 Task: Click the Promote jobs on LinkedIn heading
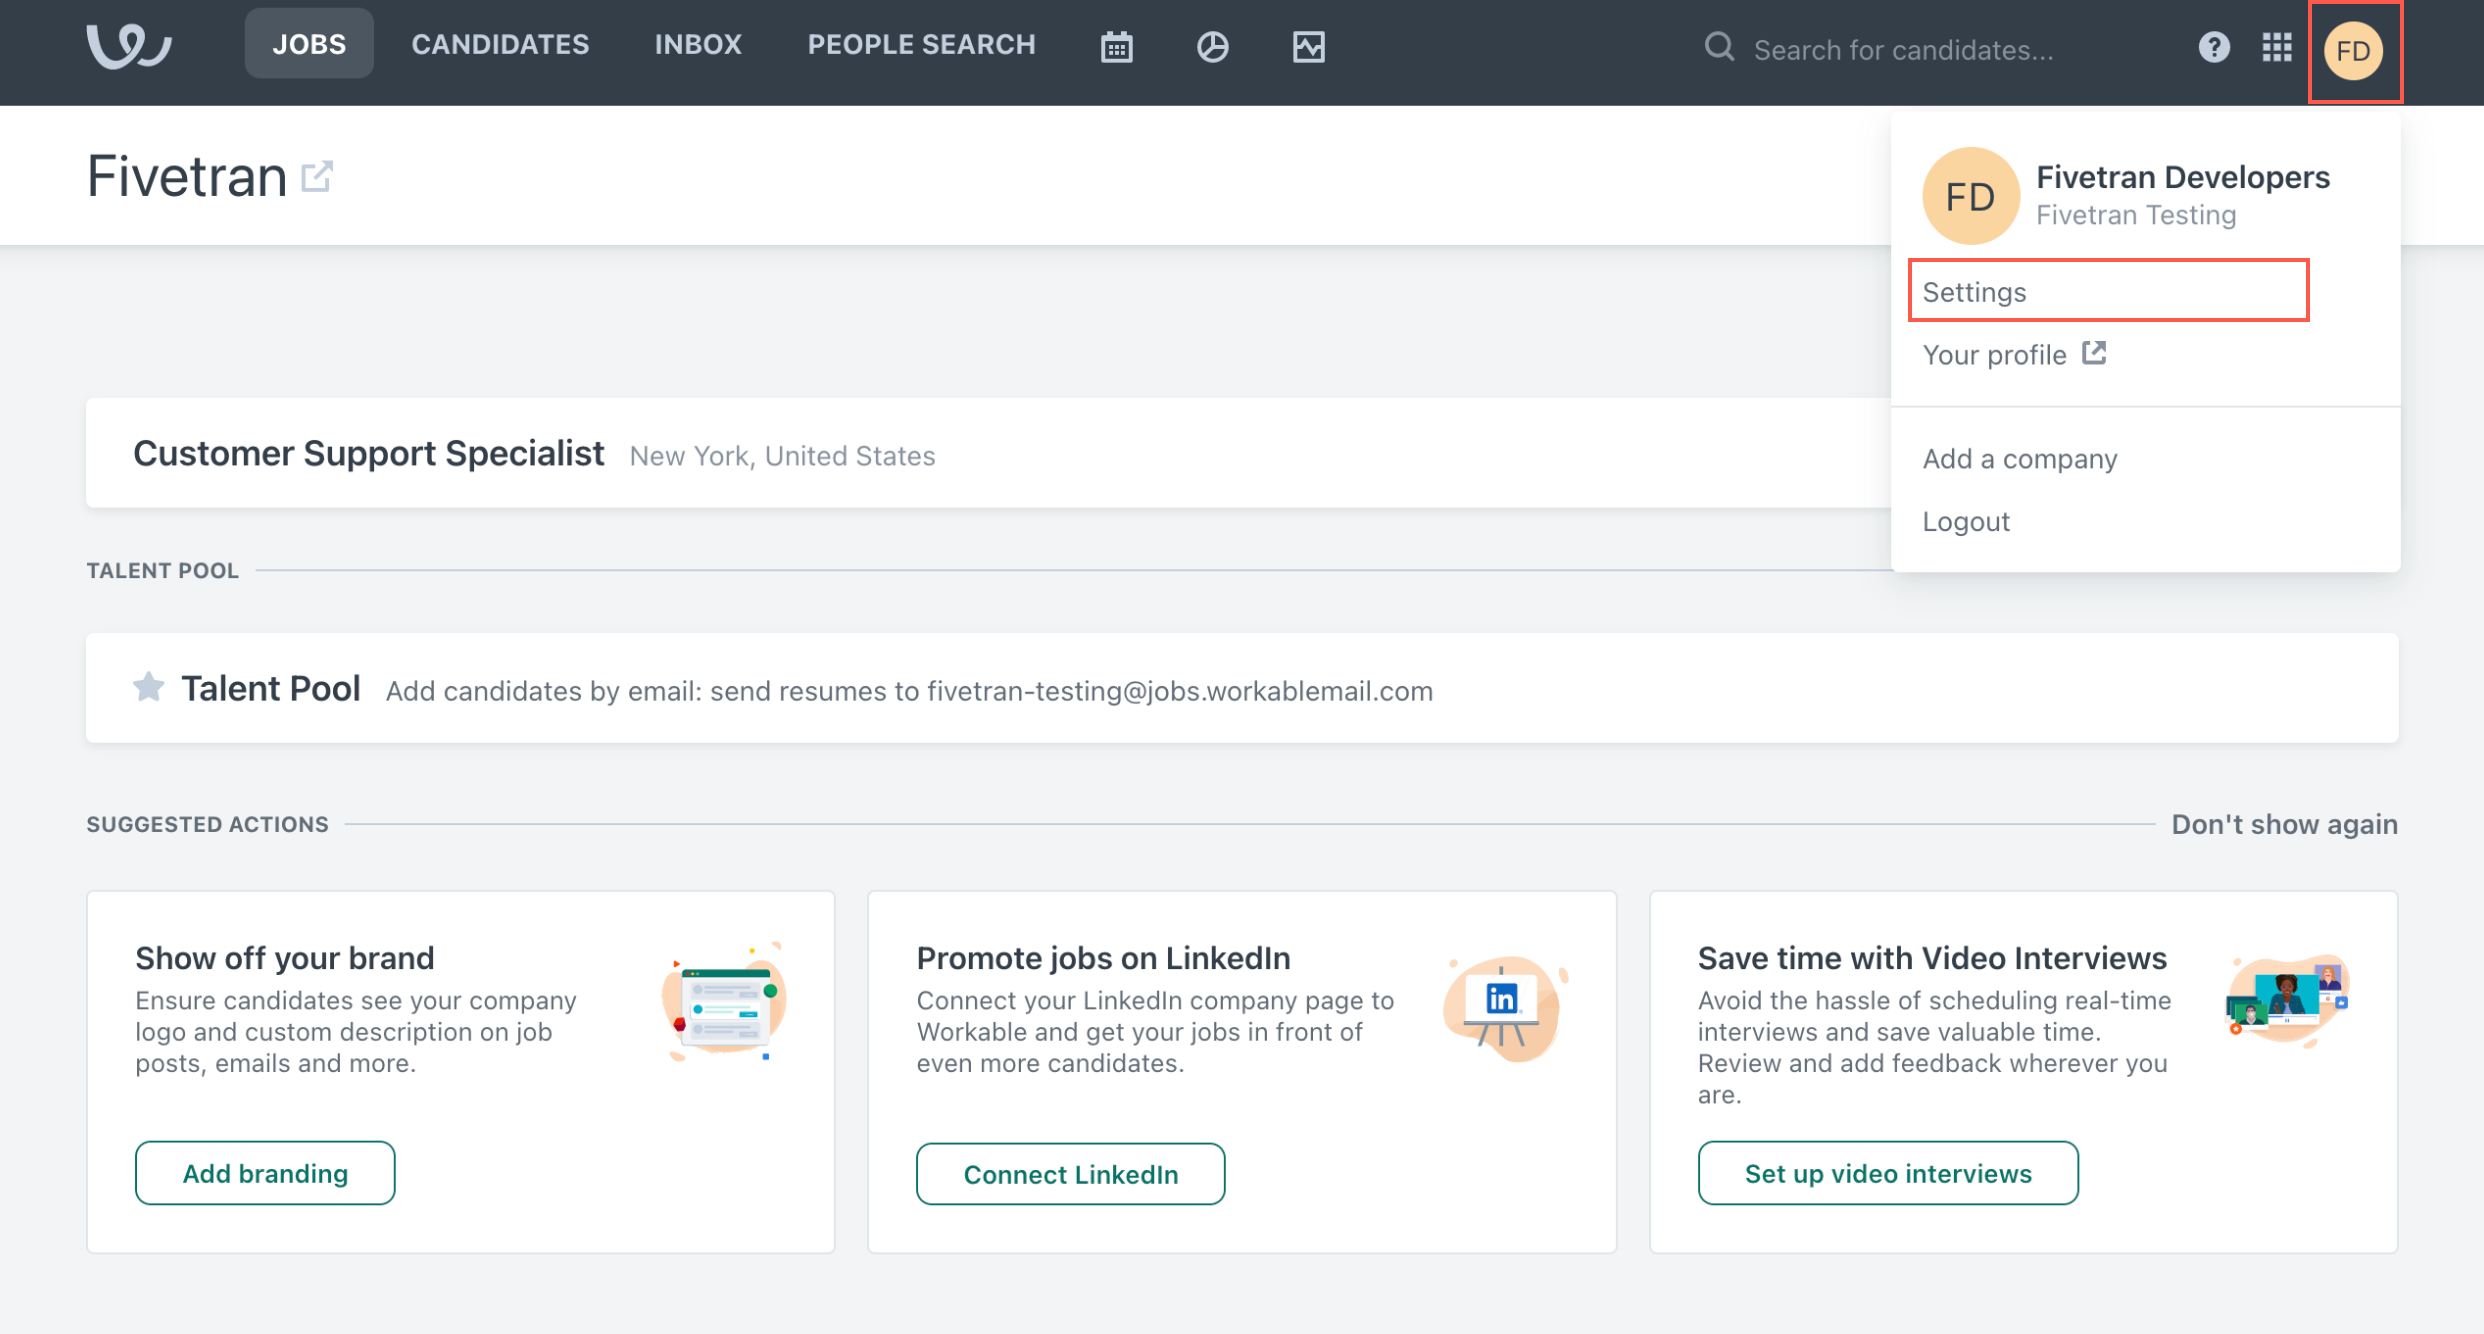(1103, 958)
